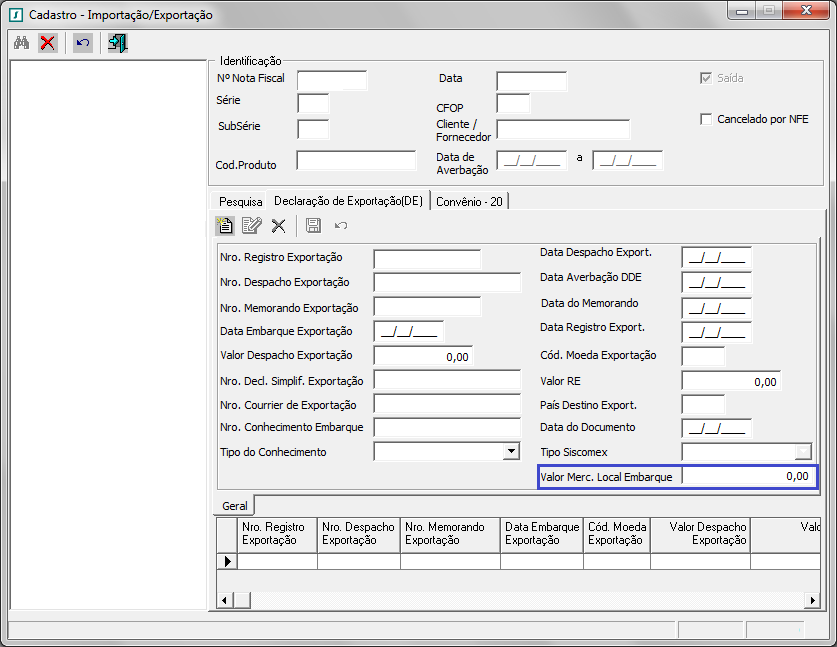The height and width of the screenshot is (647, 837).
Task: Enable the Cancelado por NFE checkbox
Action: coord(706,119)
